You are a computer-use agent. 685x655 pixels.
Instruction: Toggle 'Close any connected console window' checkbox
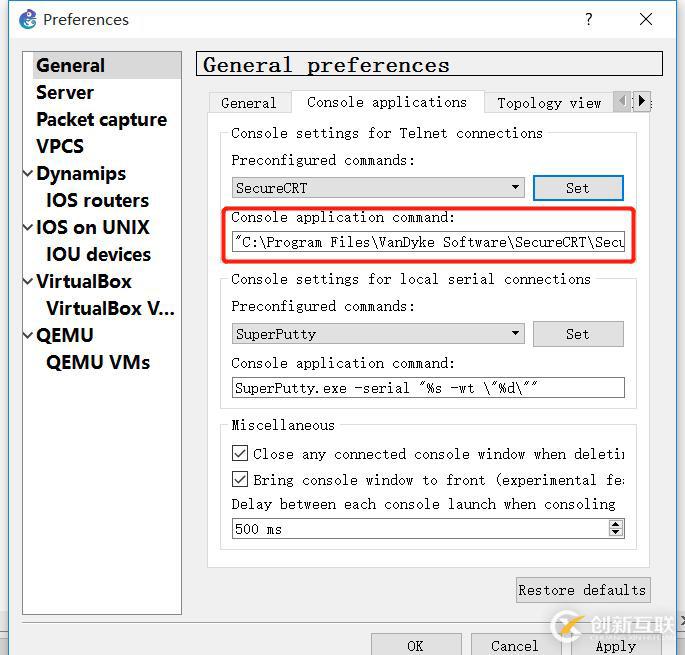click(x=240, y=454)
